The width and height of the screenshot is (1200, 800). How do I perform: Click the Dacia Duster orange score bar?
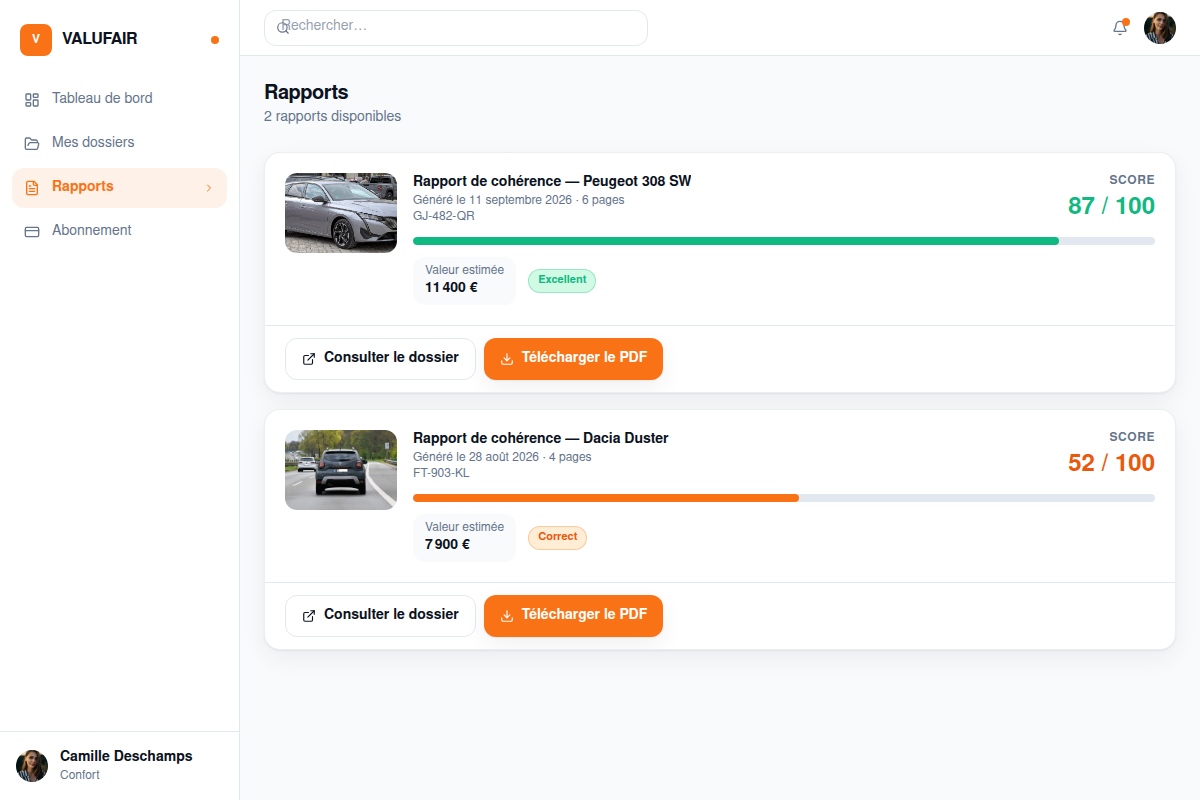pos(606,498)
